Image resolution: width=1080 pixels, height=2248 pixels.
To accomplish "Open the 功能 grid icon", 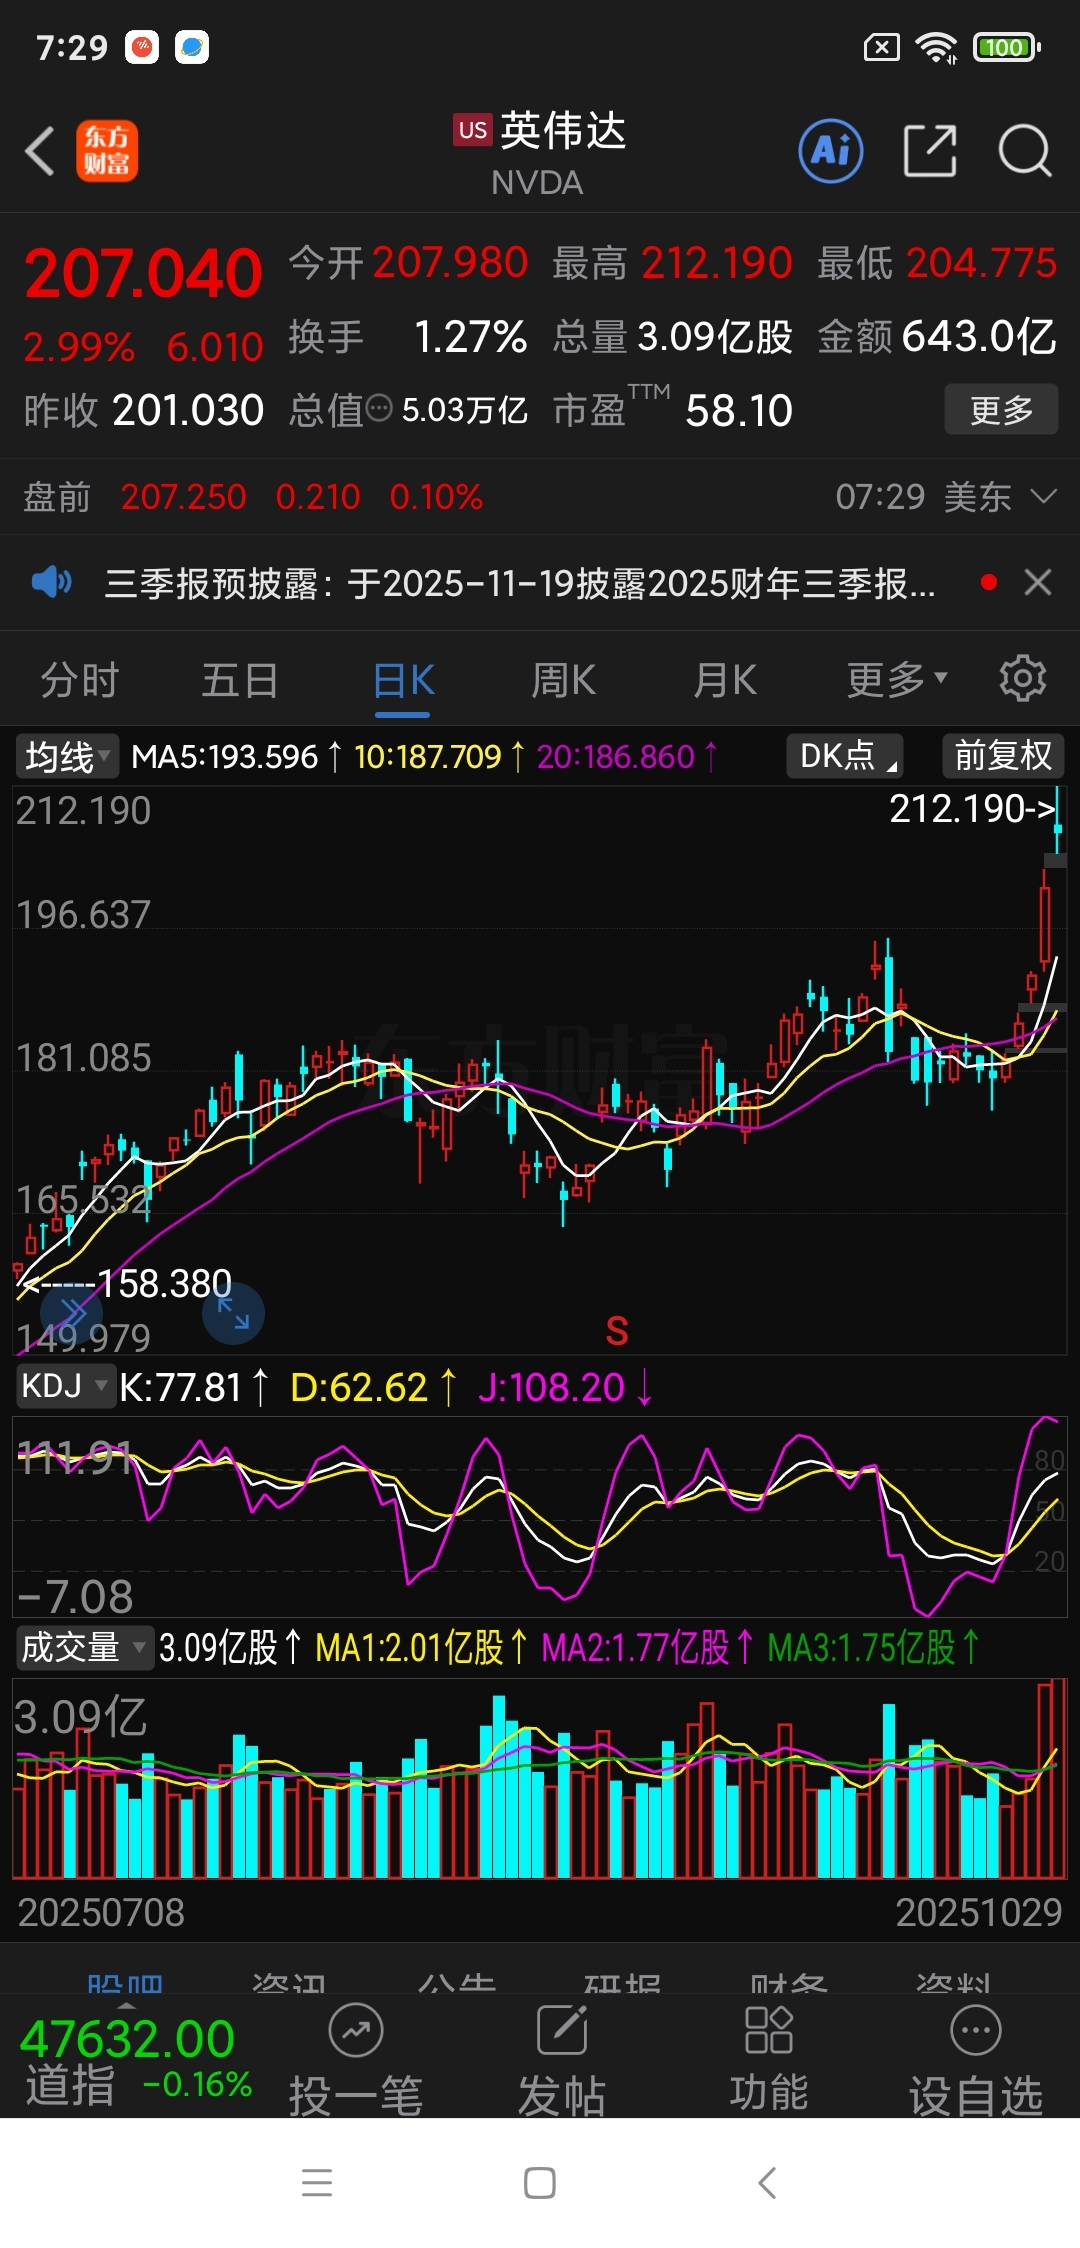I will pyautogui.click(x=769, y=2030).
